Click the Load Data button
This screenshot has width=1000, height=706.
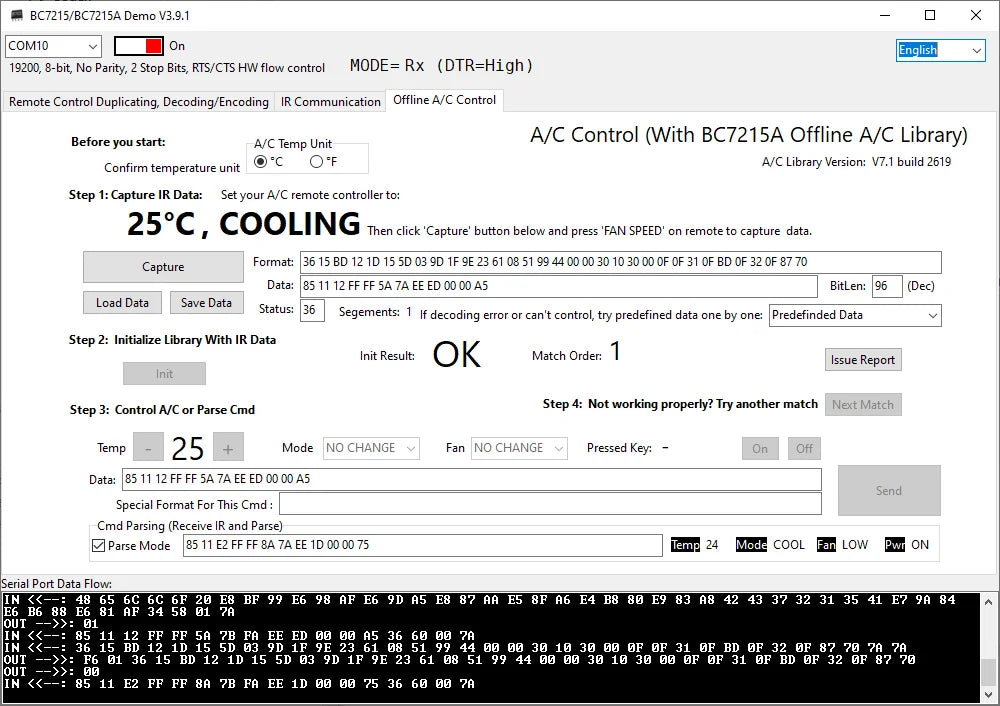(122, 302)
